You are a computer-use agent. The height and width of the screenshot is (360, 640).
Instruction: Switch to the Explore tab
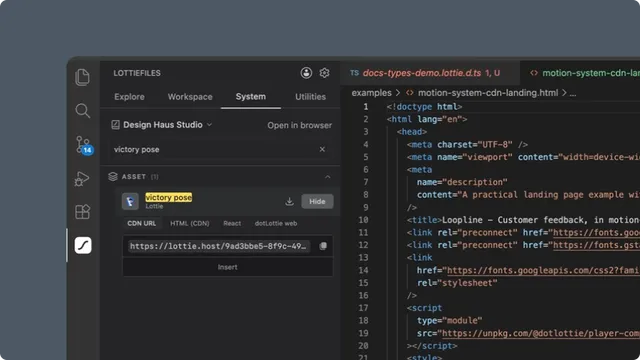coord(129,97)
